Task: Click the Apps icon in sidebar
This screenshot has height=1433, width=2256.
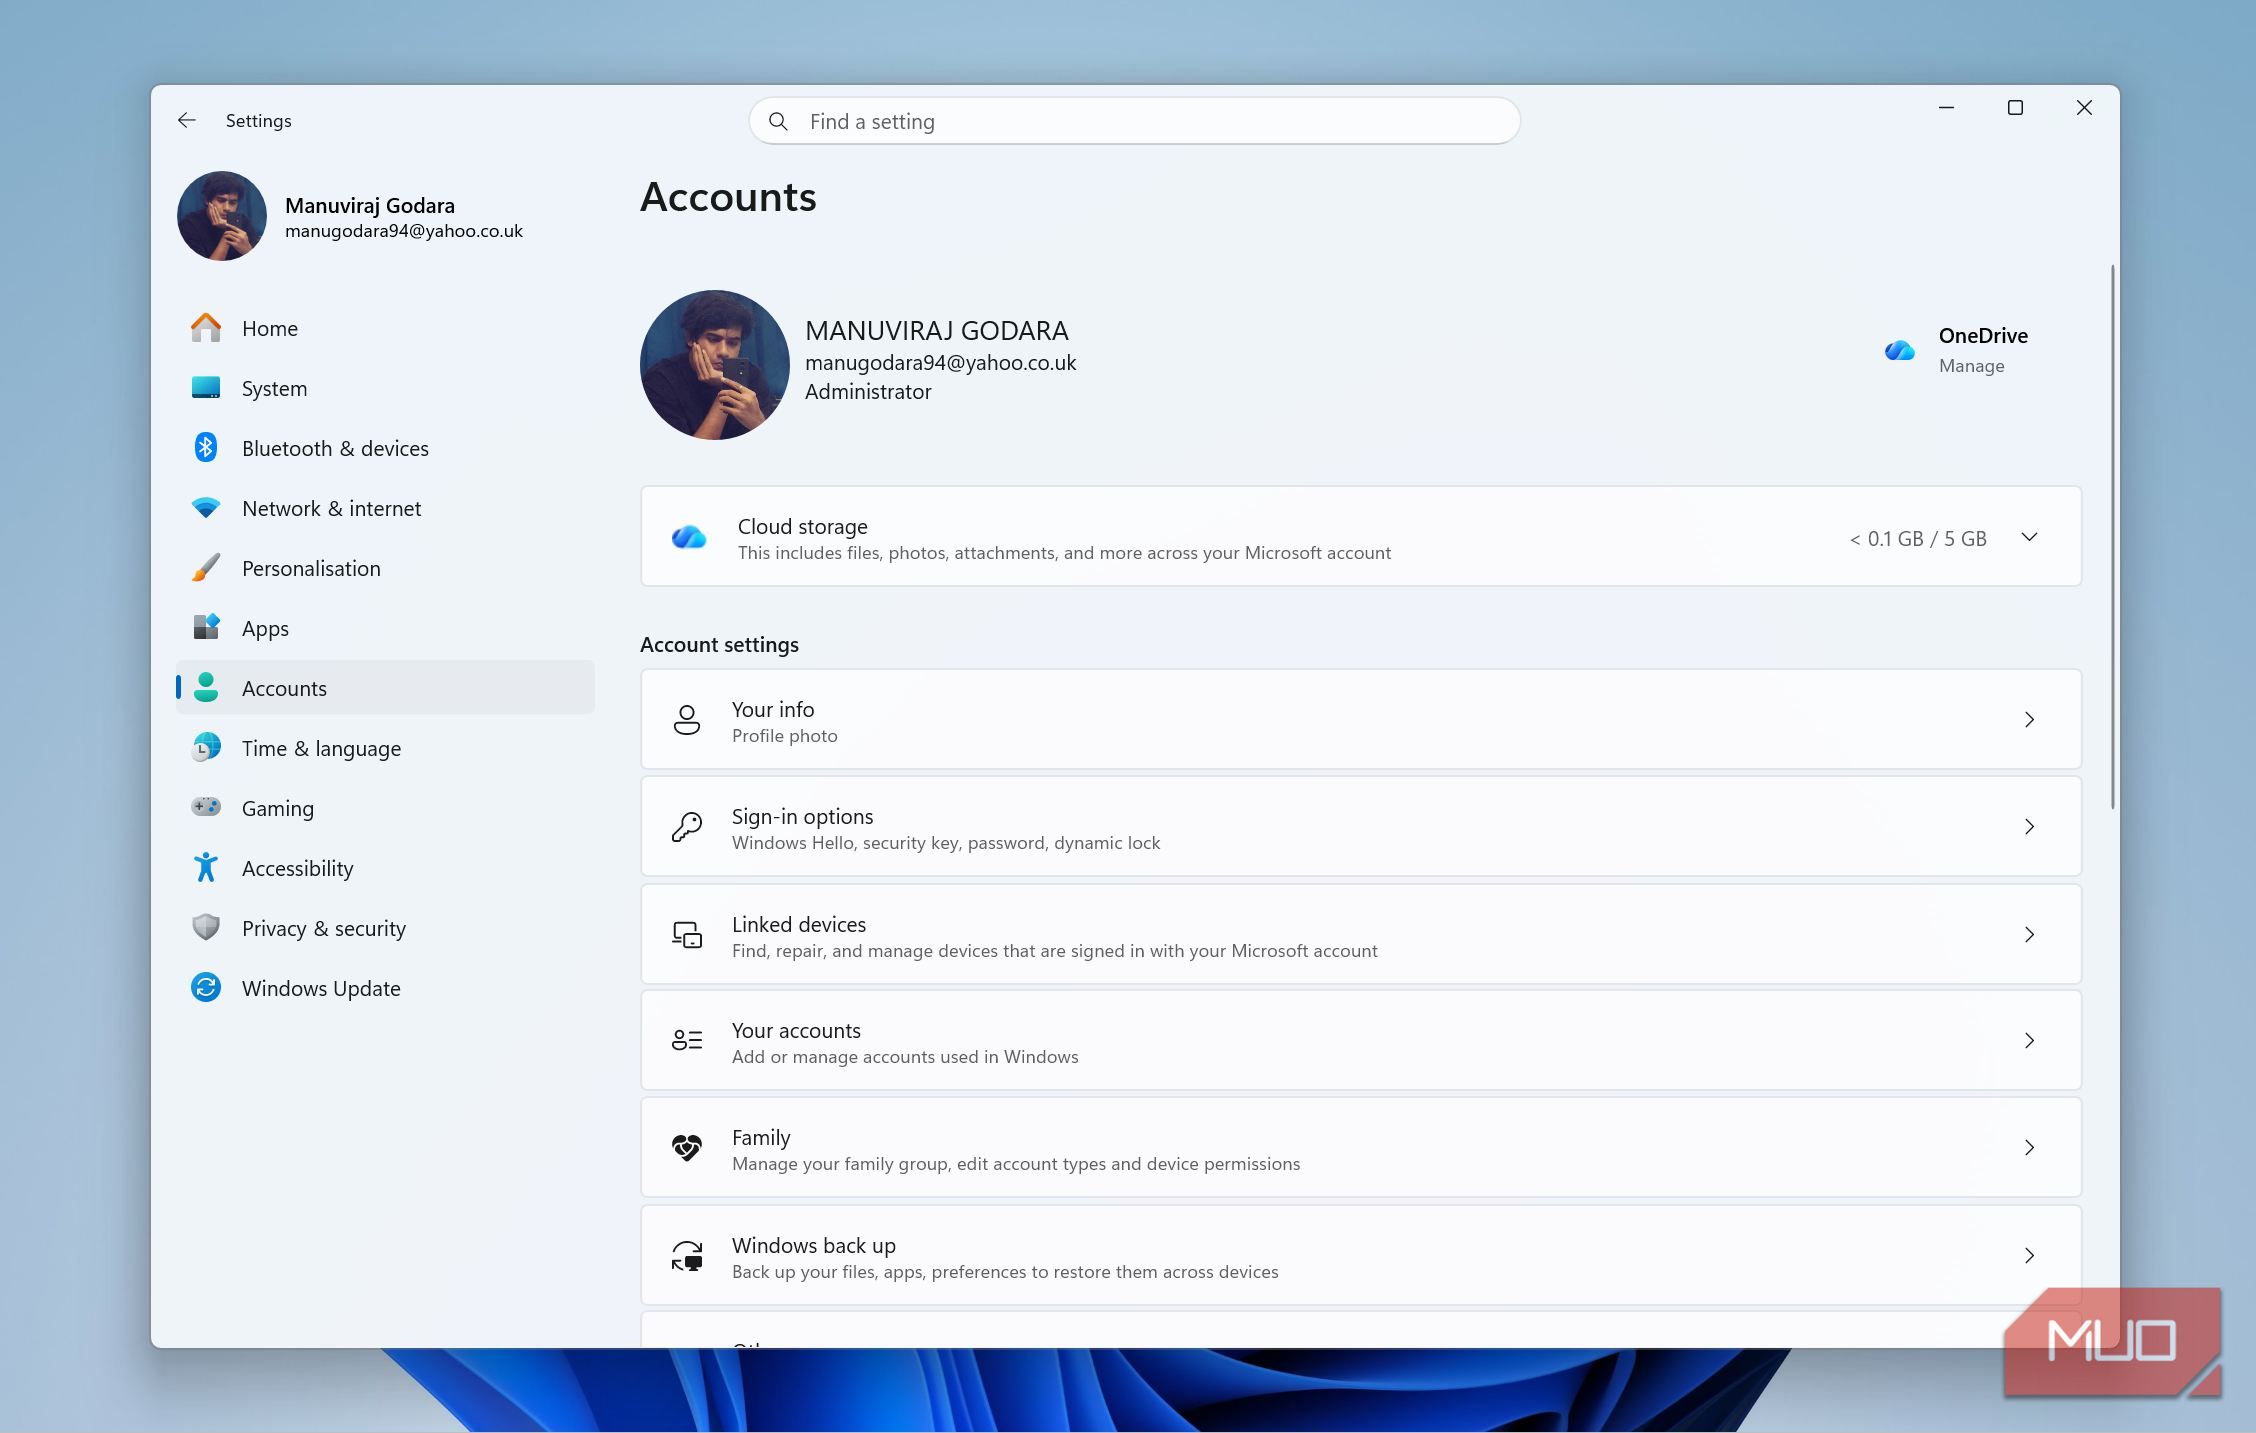Action: 206,627
